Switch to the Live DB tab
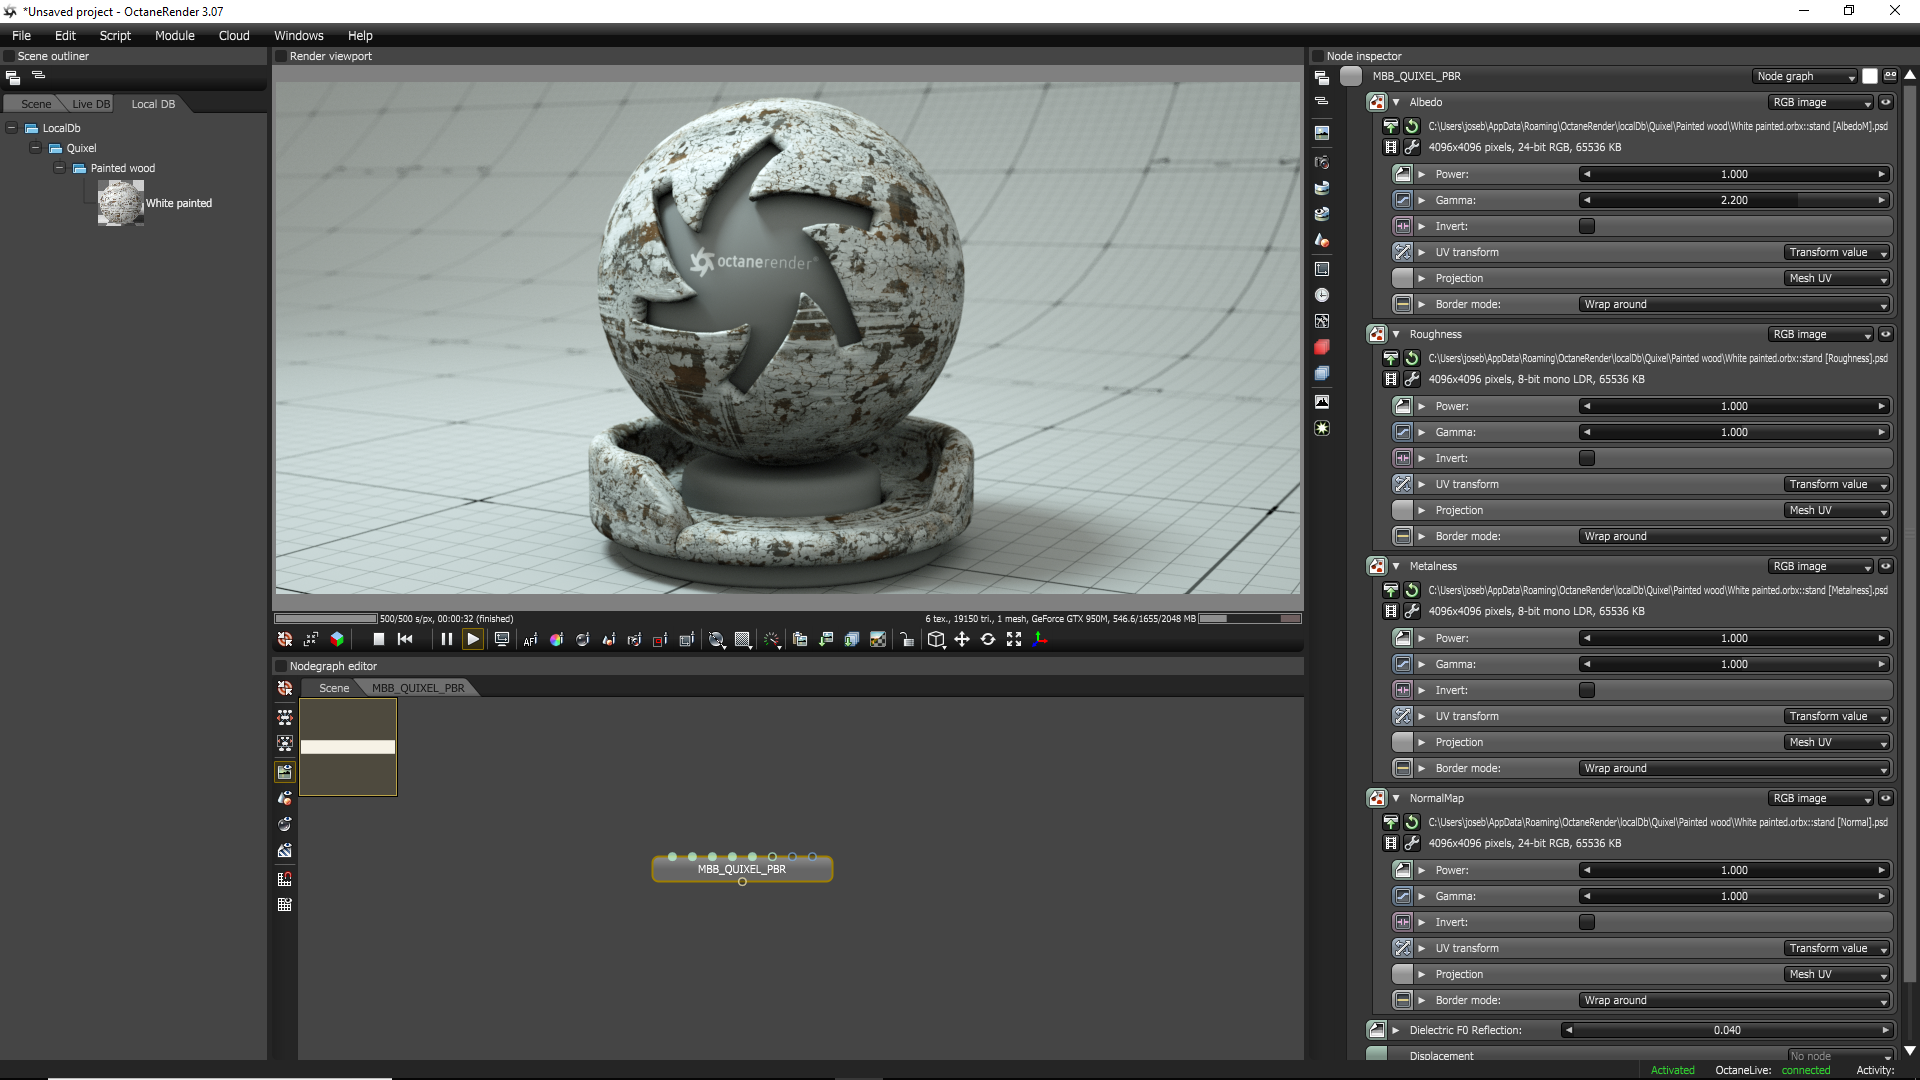The image size is (1920, 1080). pyautogui.click(x=91, y=104)
